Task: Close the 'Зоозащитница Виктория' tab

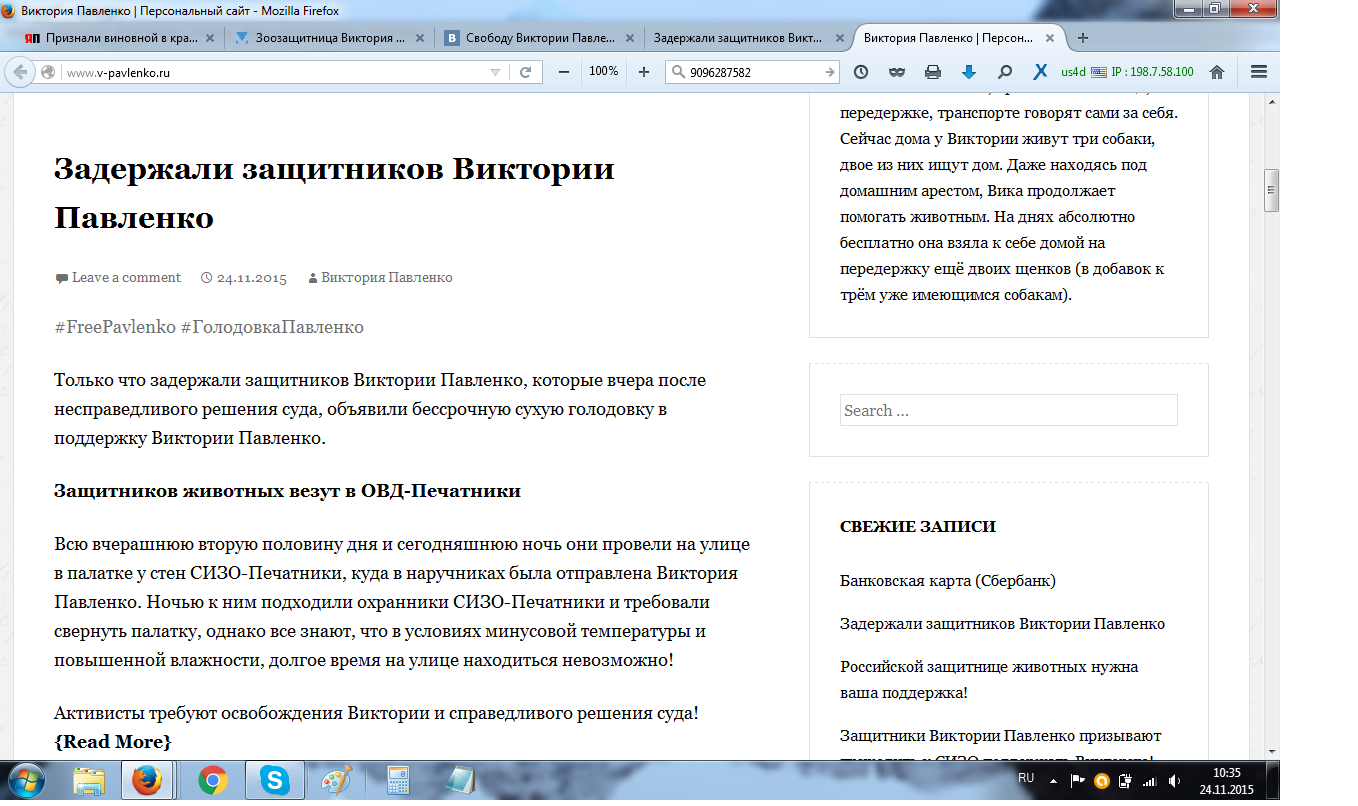Action: coord(419,38)
